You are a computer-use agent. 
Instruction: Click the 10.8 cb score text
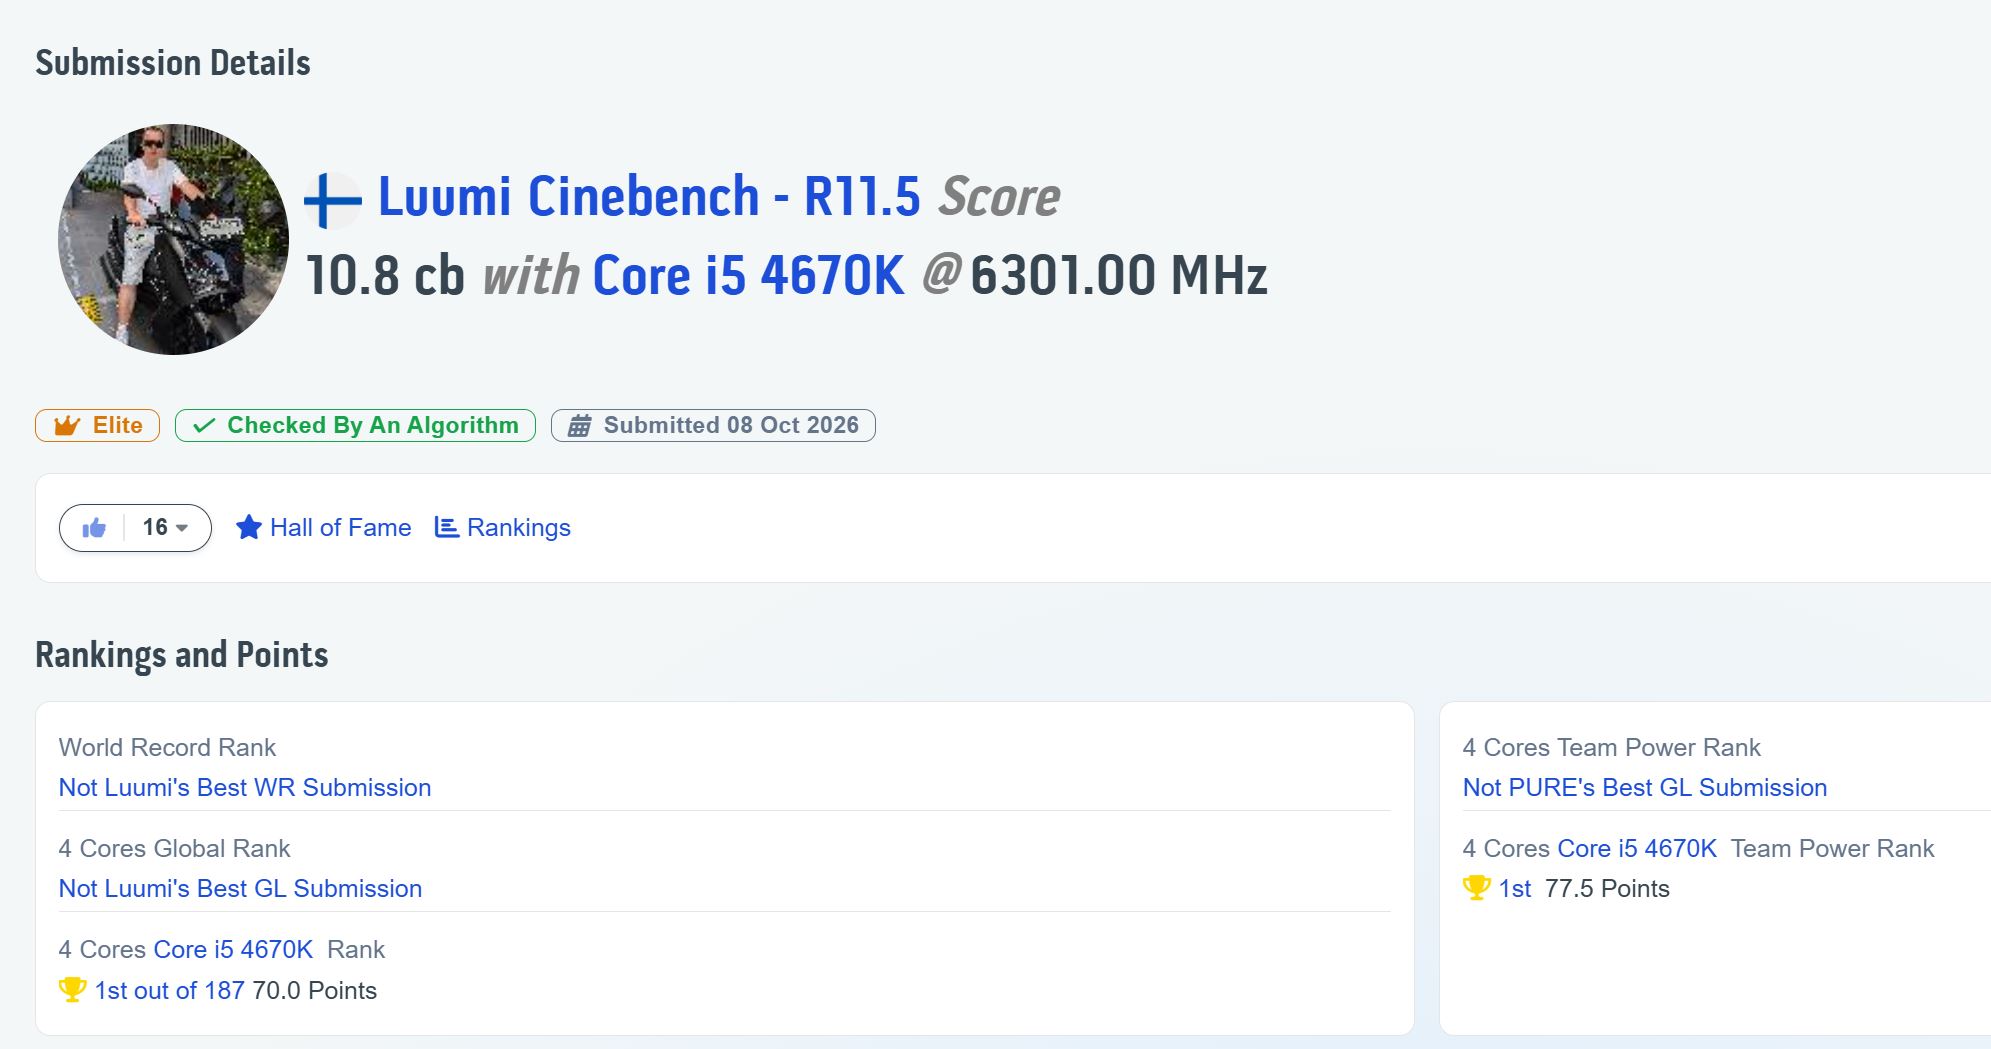pyautogui.click(x=385, y=276)
